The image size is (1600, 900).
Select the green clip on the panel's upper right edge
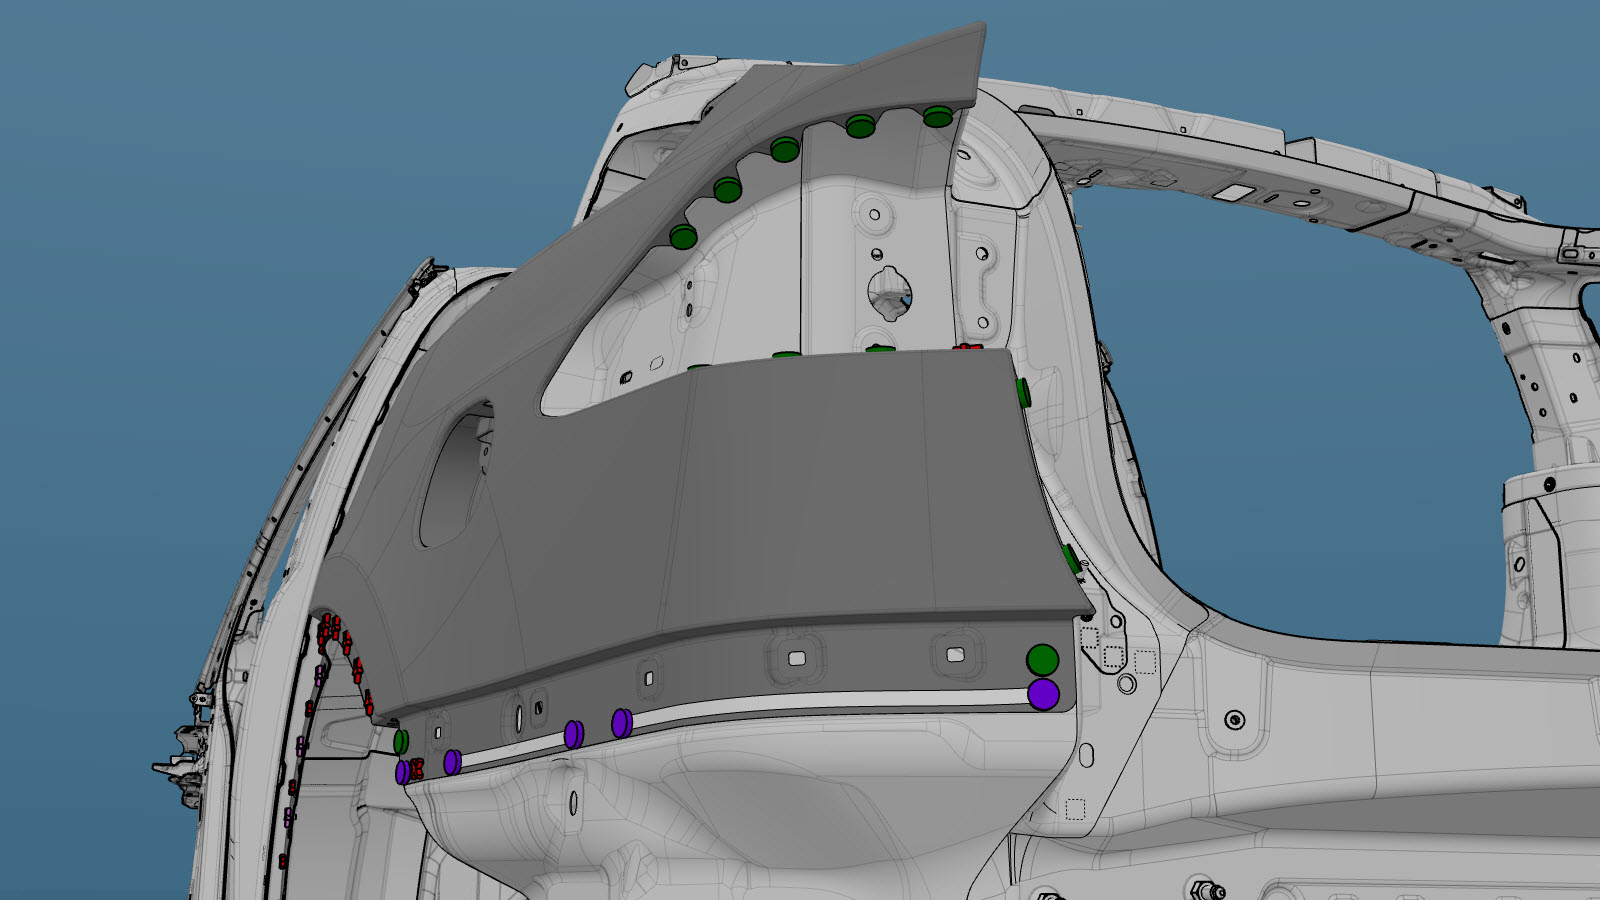(x=1024, y=392)
